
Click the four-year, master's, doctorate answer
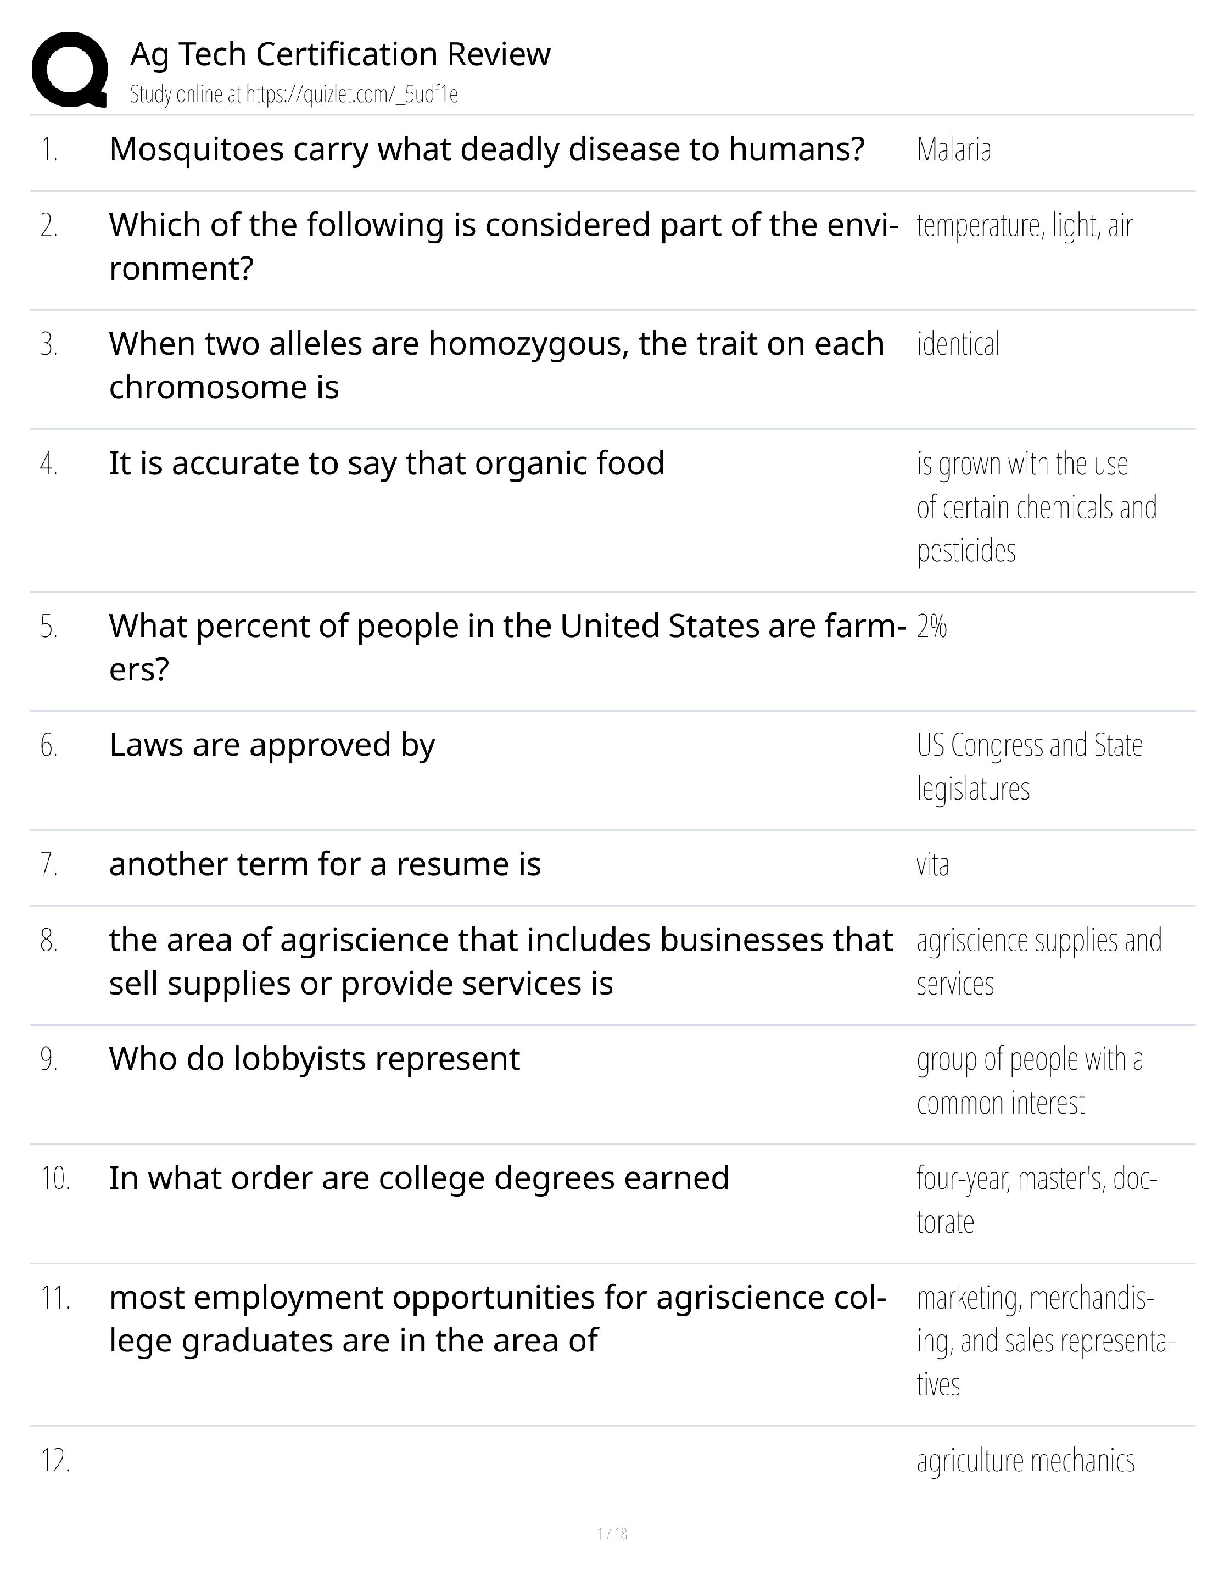1036,1200
